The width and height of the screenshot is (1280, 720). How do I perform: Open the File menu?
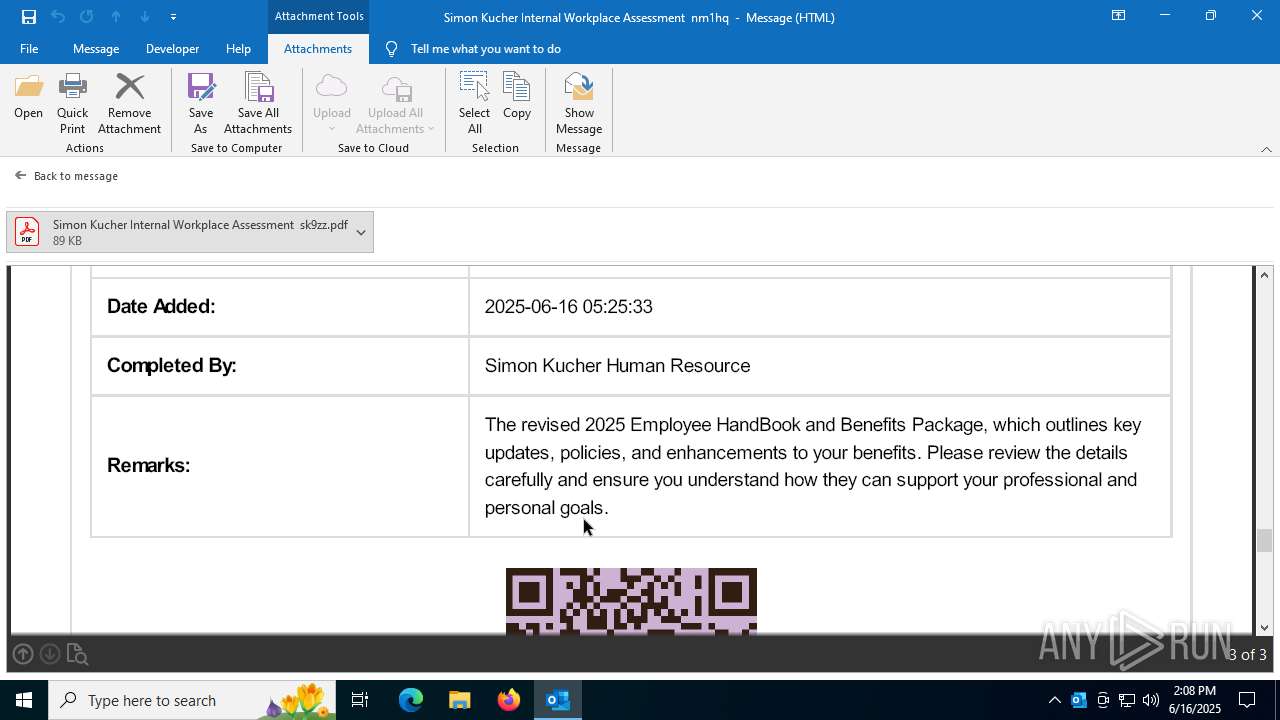point(29,48)
